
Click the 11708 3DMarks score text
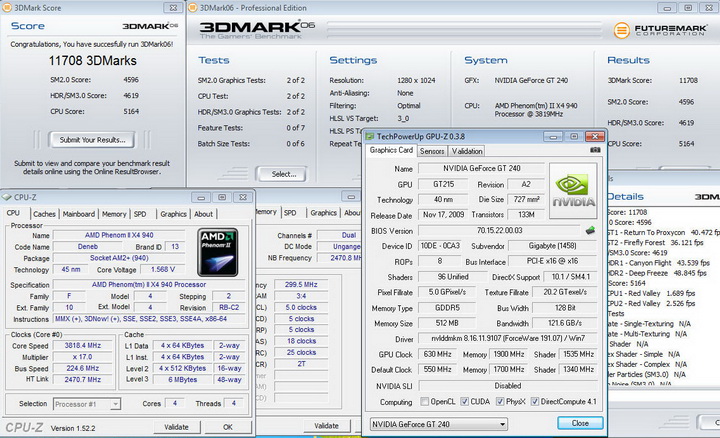[93, 61]
